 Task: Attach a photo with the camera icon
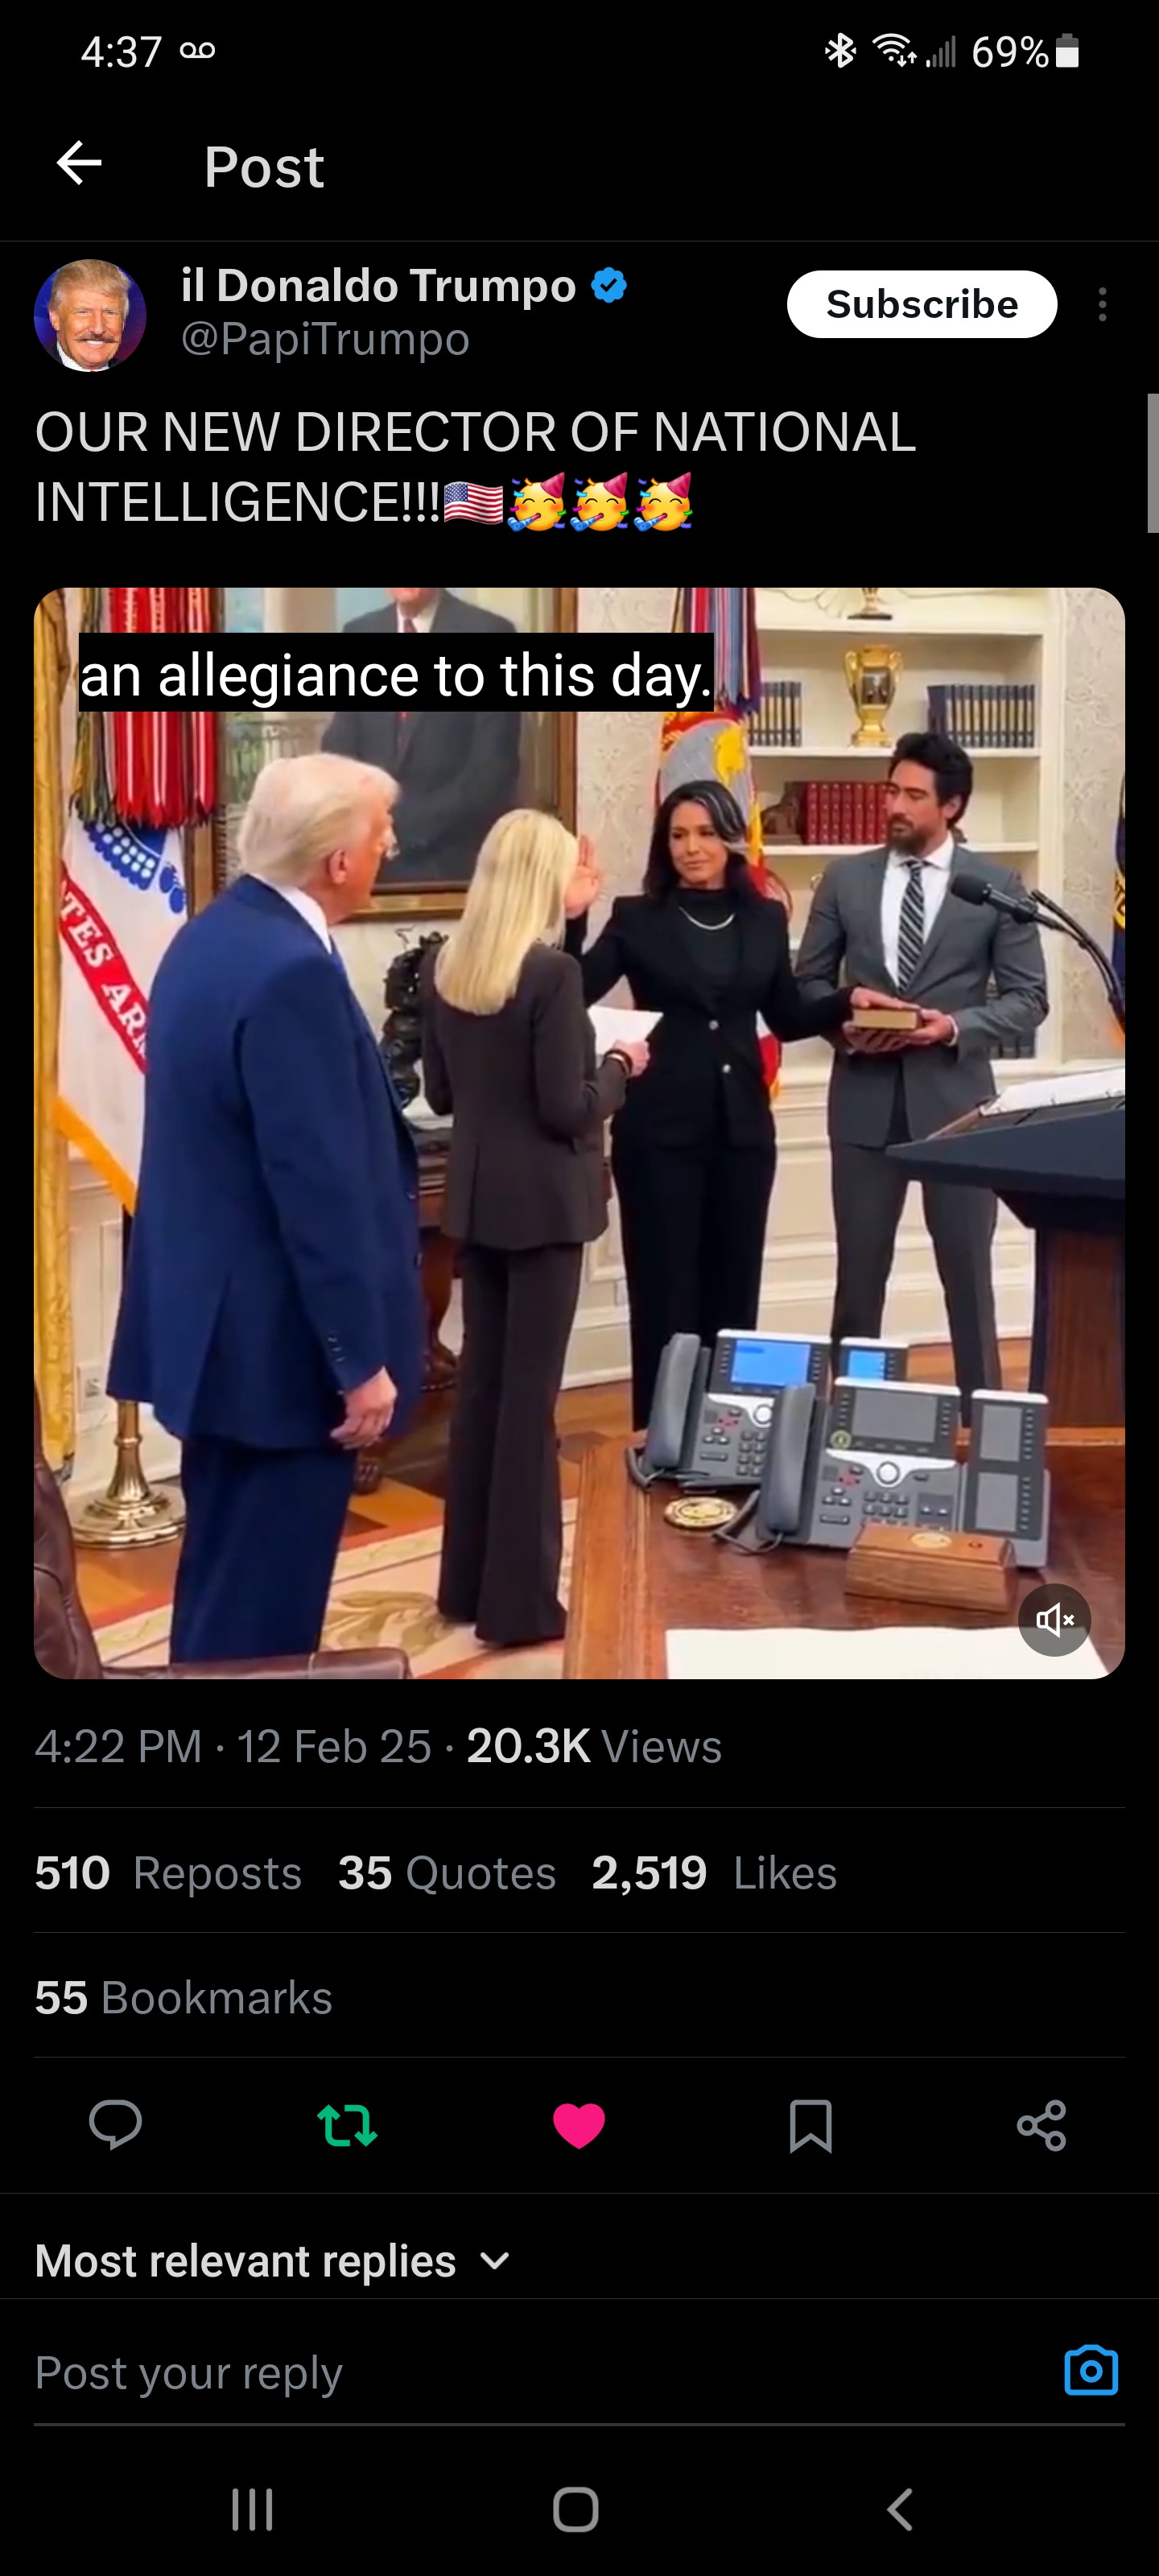tap(1091, 2370)
